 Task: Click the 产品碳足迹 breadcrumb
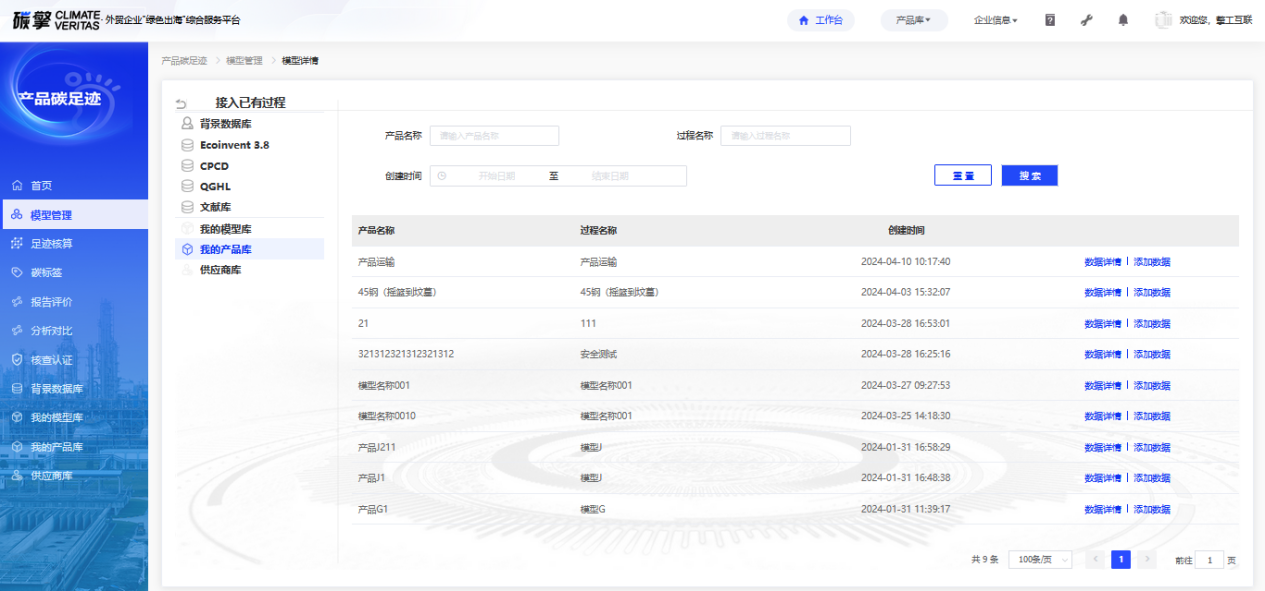[x=184, y=61]
